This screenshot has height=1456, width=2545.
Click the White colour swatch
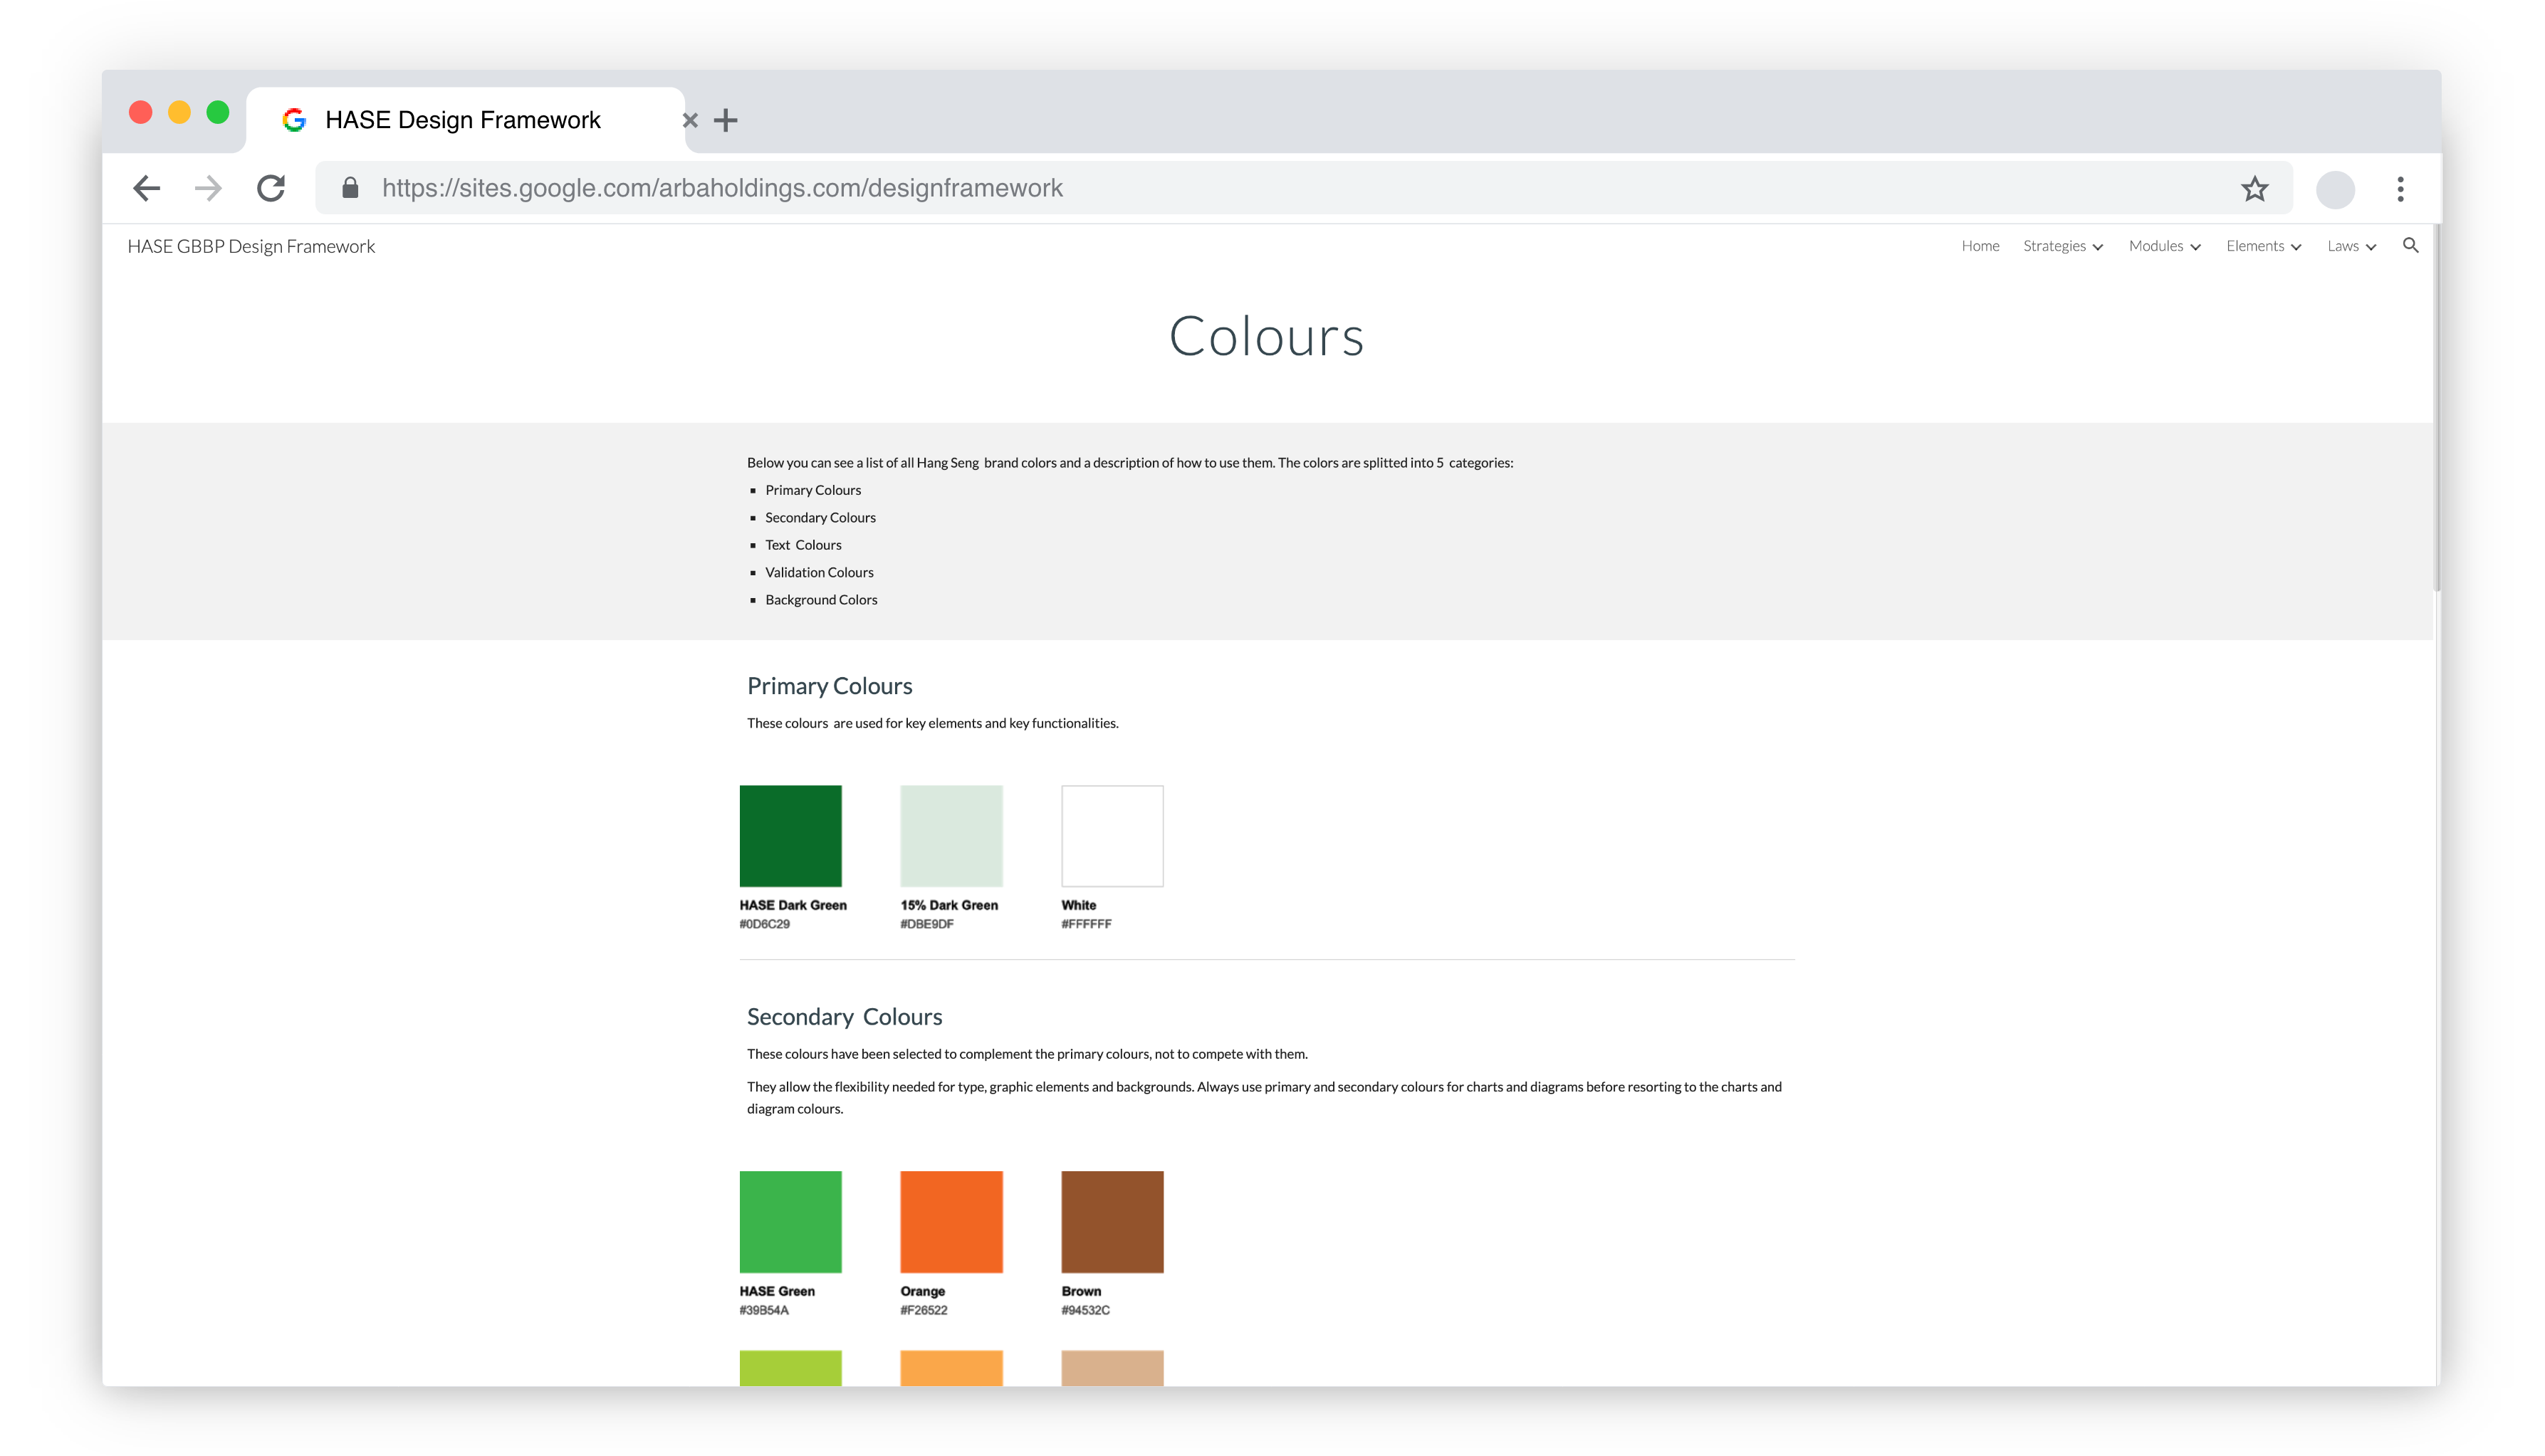[x=1112, y=836]
